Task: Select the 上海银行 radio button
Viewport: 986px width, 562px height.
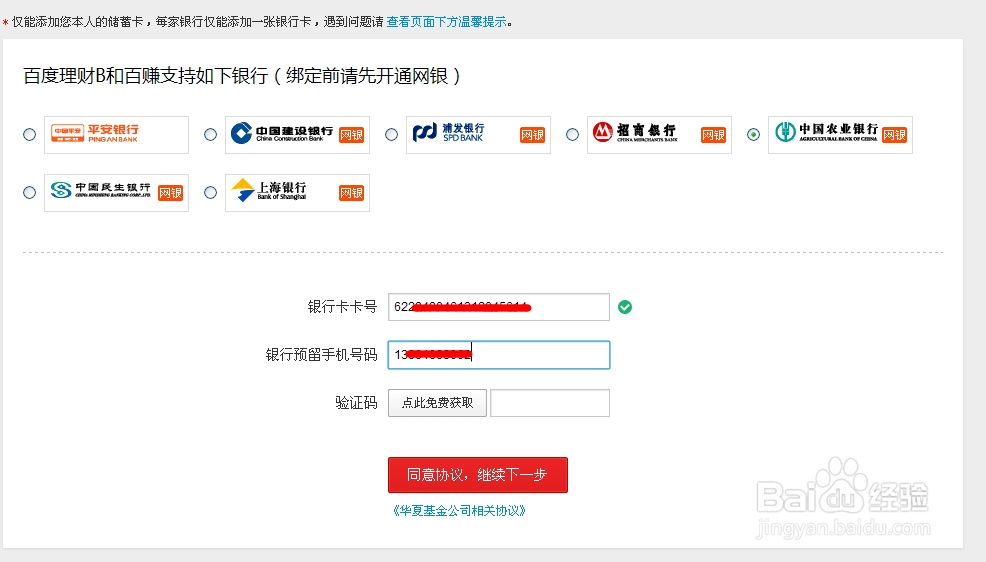Action: (x=211, y=192)
